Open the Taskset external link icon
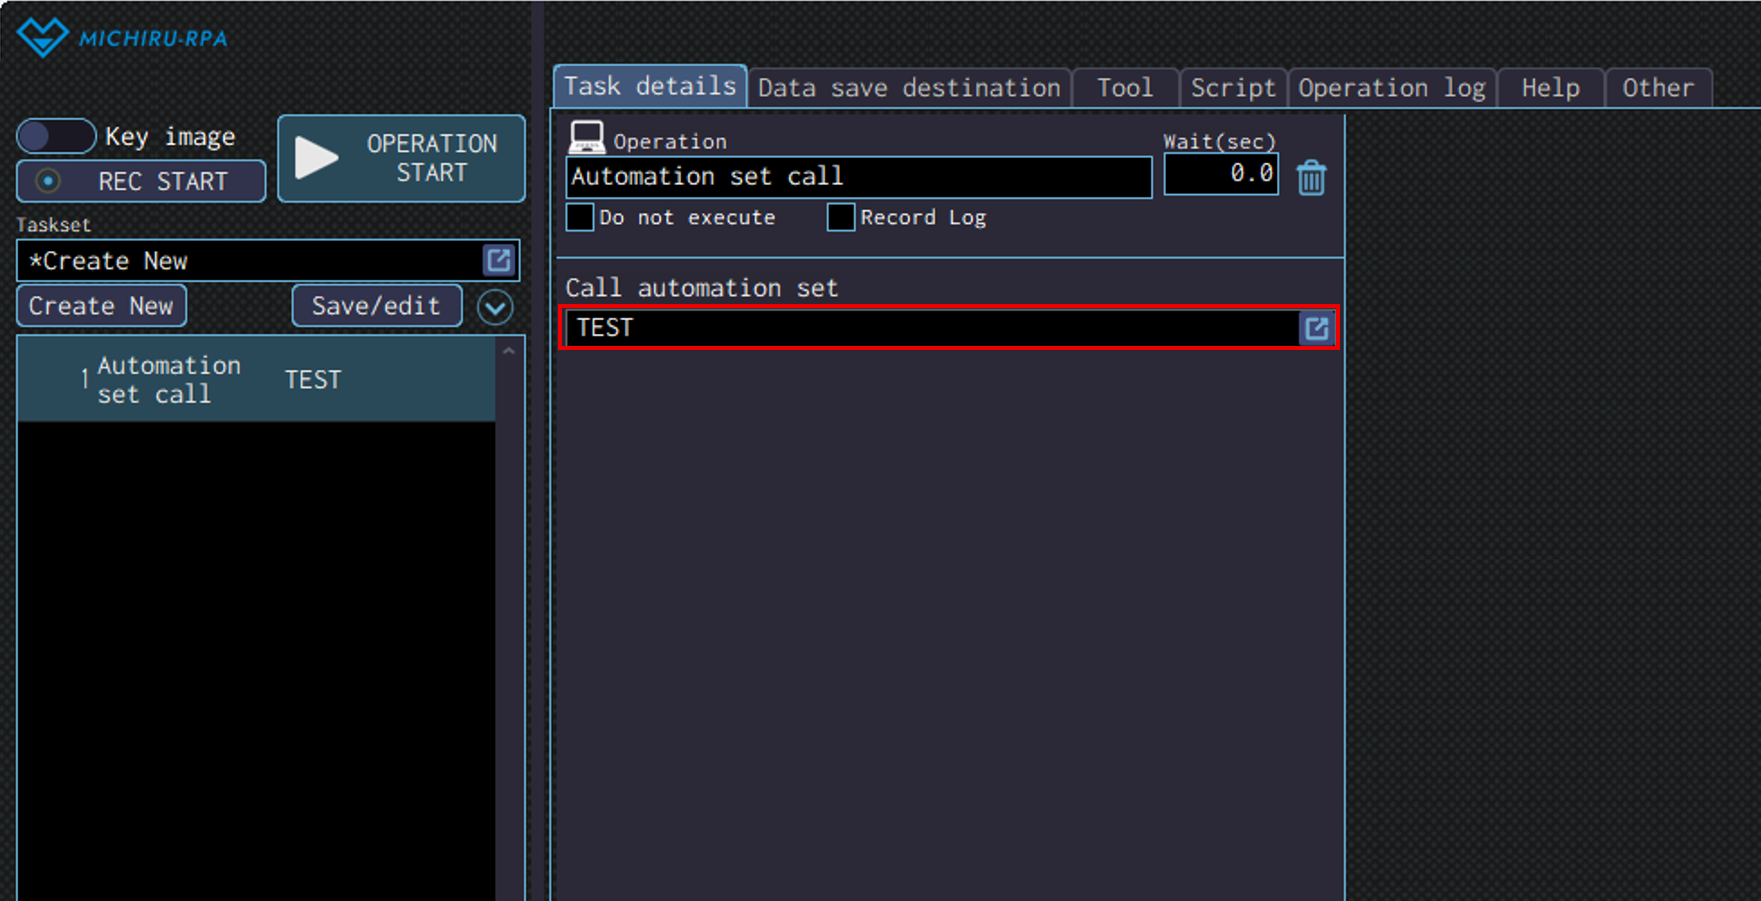Image resolution: width=1761 pixels, height=901 pixels. point(498,261)
